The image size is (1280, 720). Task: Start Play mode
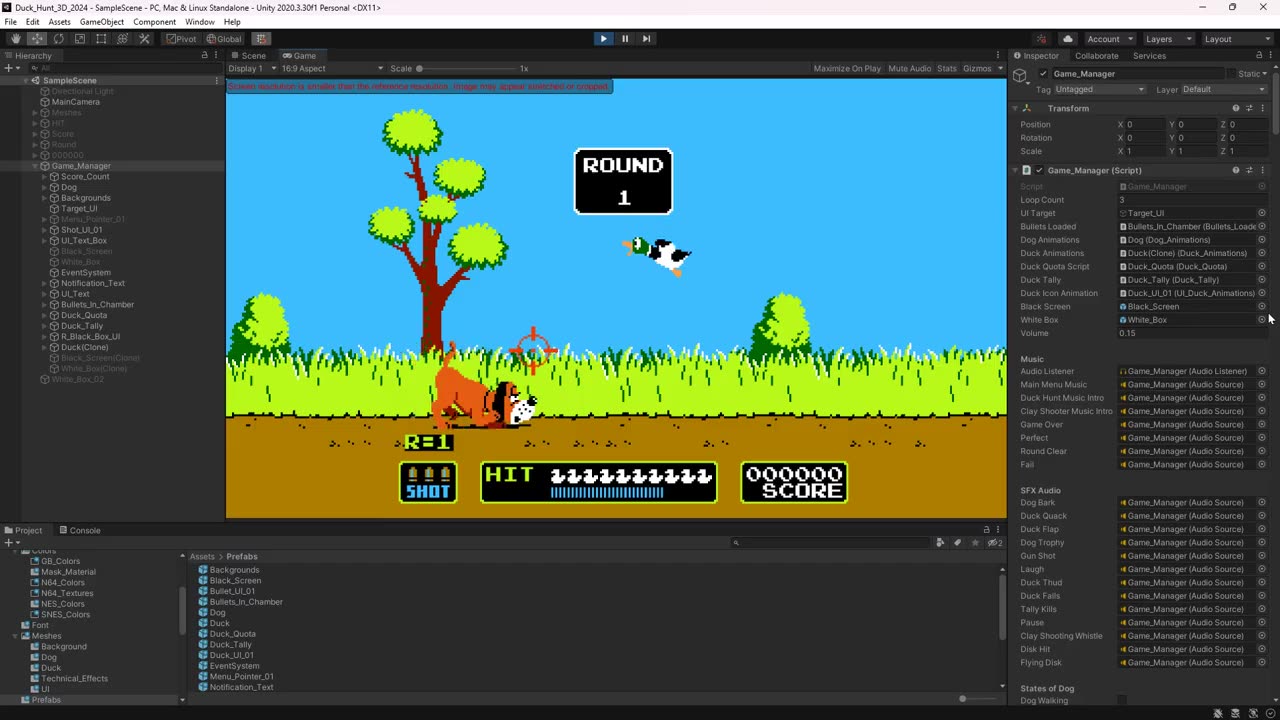coord(603,39)
